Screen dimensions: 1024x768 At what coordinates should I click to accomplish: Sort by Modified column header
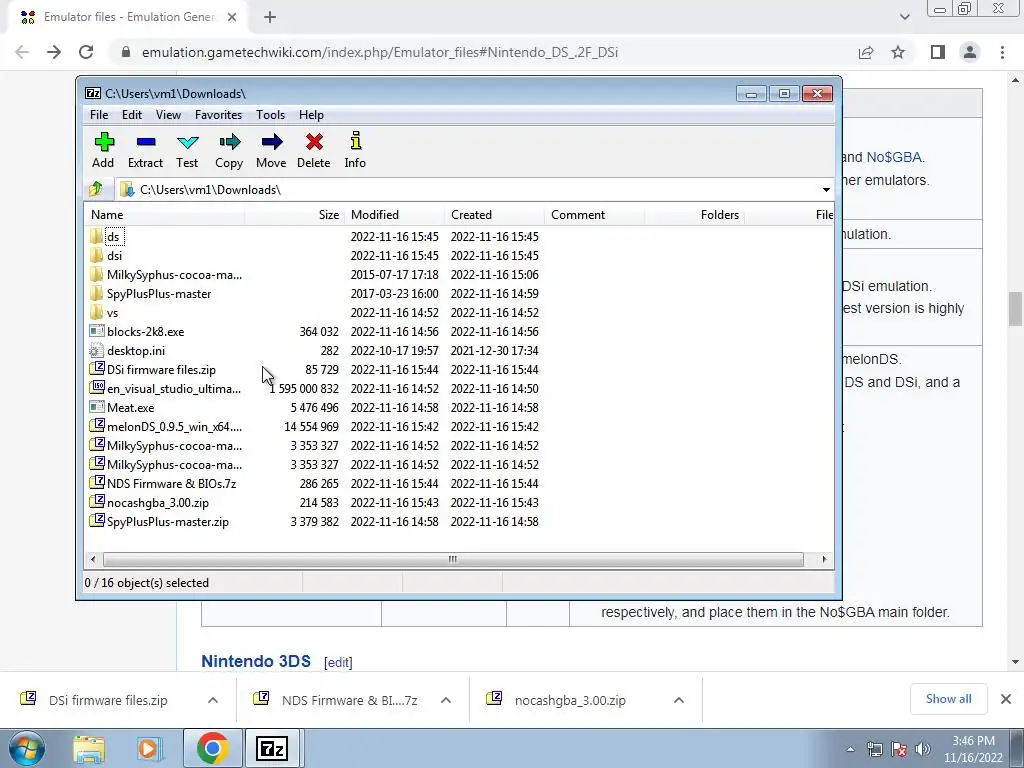coord(394,215)
